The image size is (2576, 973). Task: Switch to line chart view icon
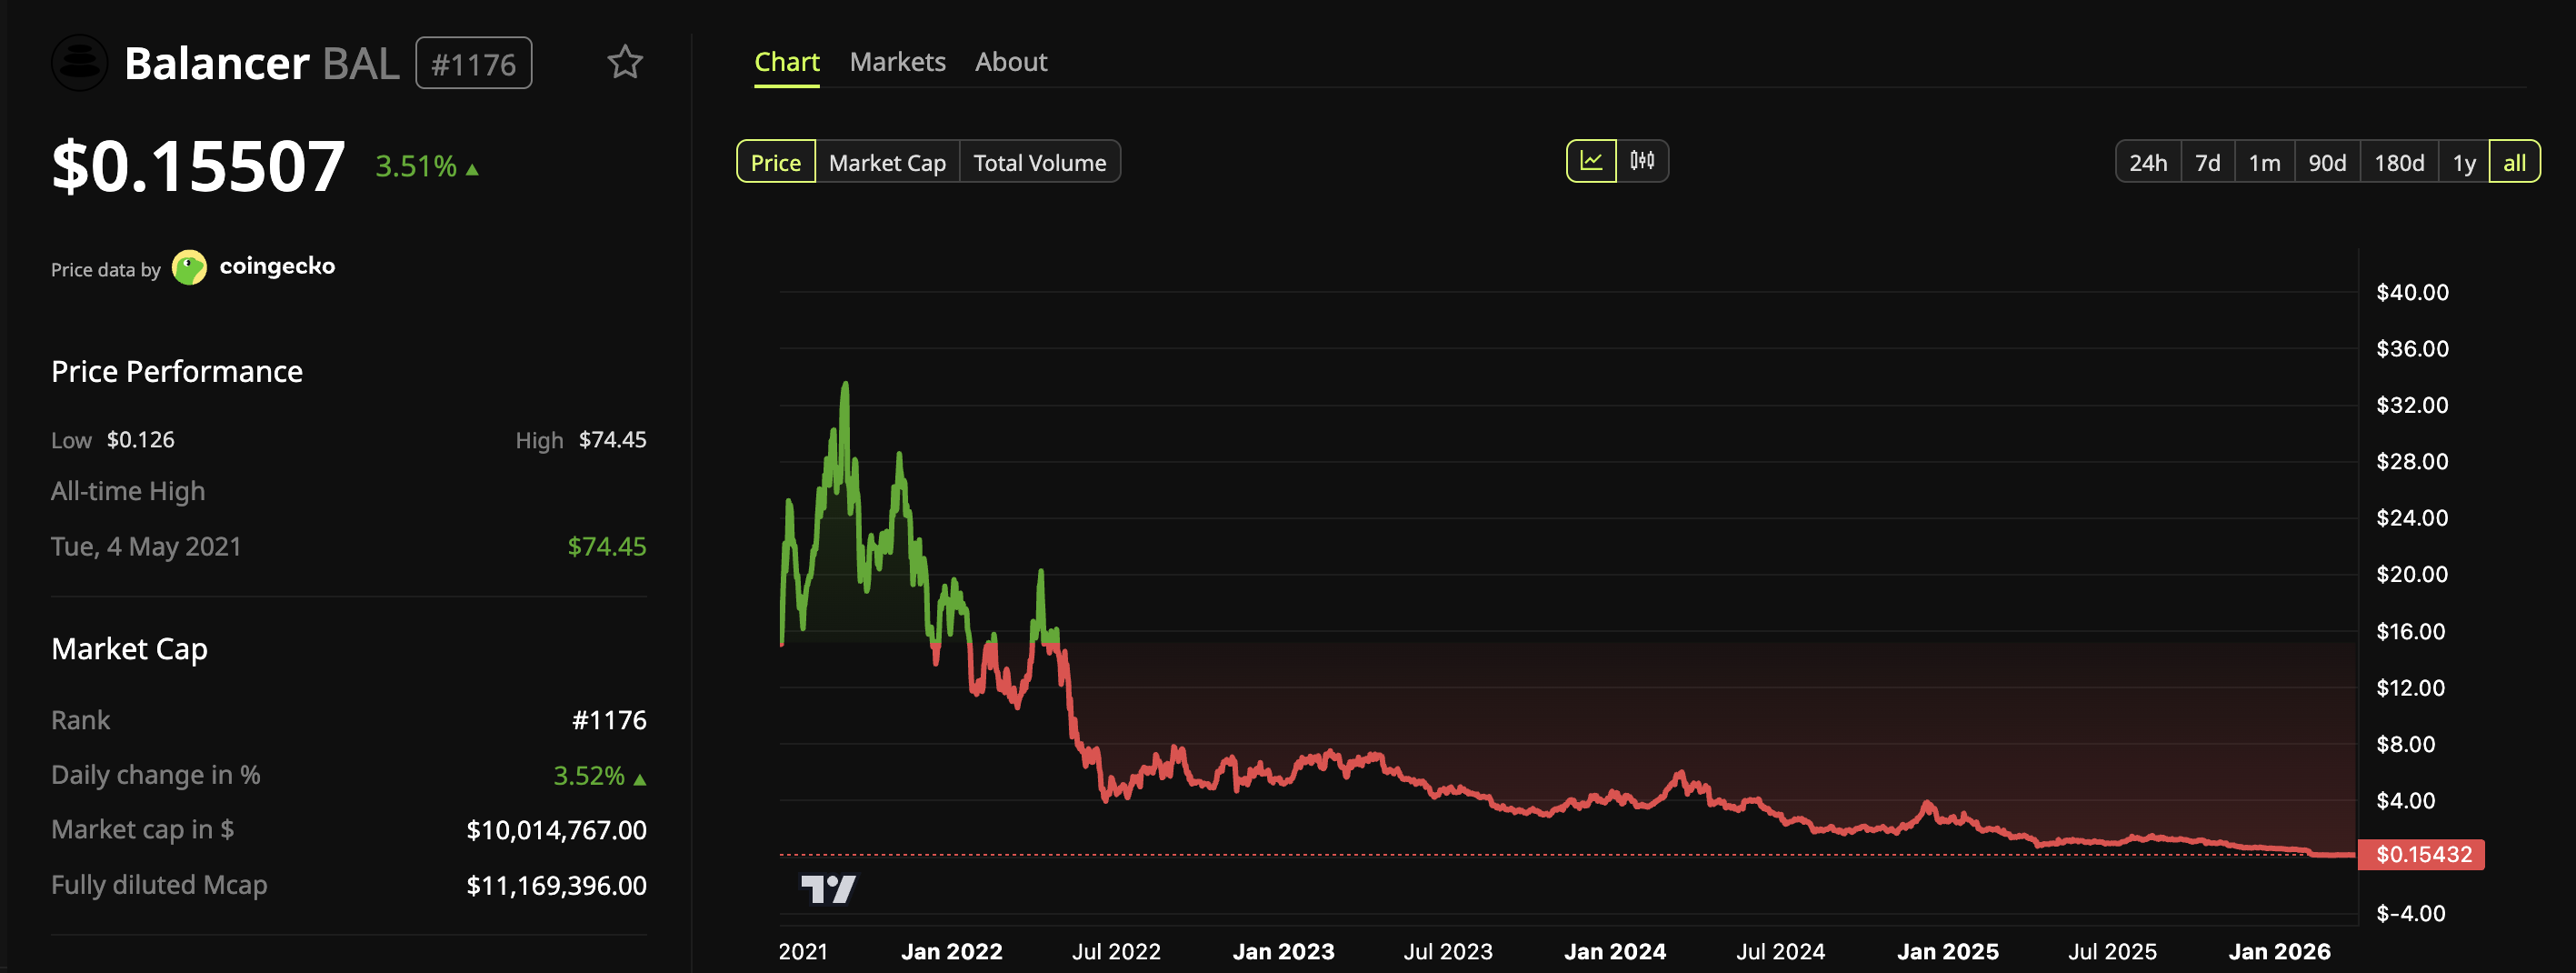pyautogui.click(x=1591, y=161)
